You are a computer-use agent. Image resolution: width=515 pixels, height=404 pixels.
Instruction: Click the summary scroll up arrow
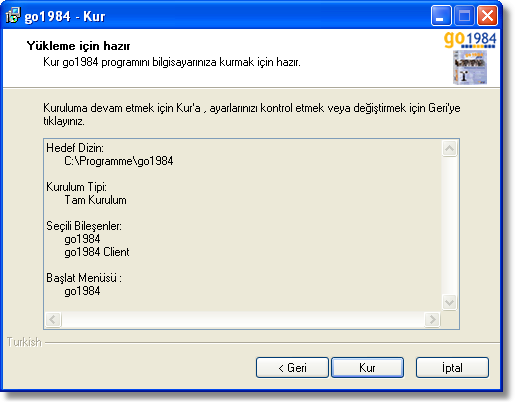[x=449, y=148]
